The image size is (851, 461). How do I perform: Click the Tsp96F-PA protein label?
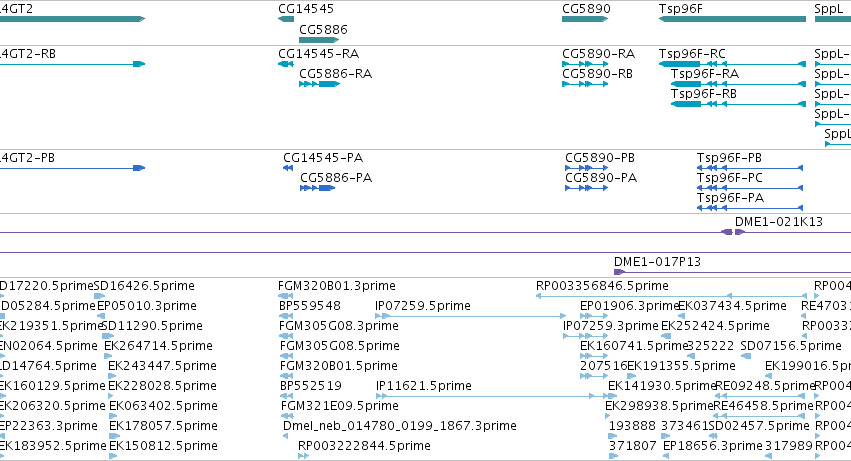tap(731, 199)
